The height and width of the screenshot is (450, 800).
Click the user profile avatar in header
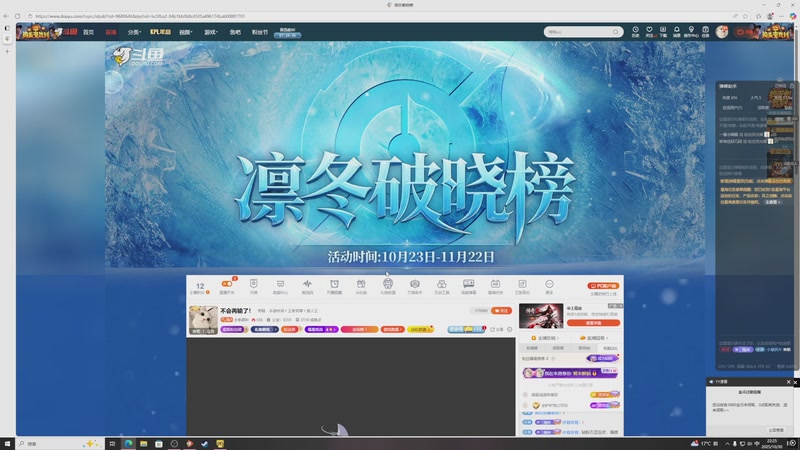point(721,32)
